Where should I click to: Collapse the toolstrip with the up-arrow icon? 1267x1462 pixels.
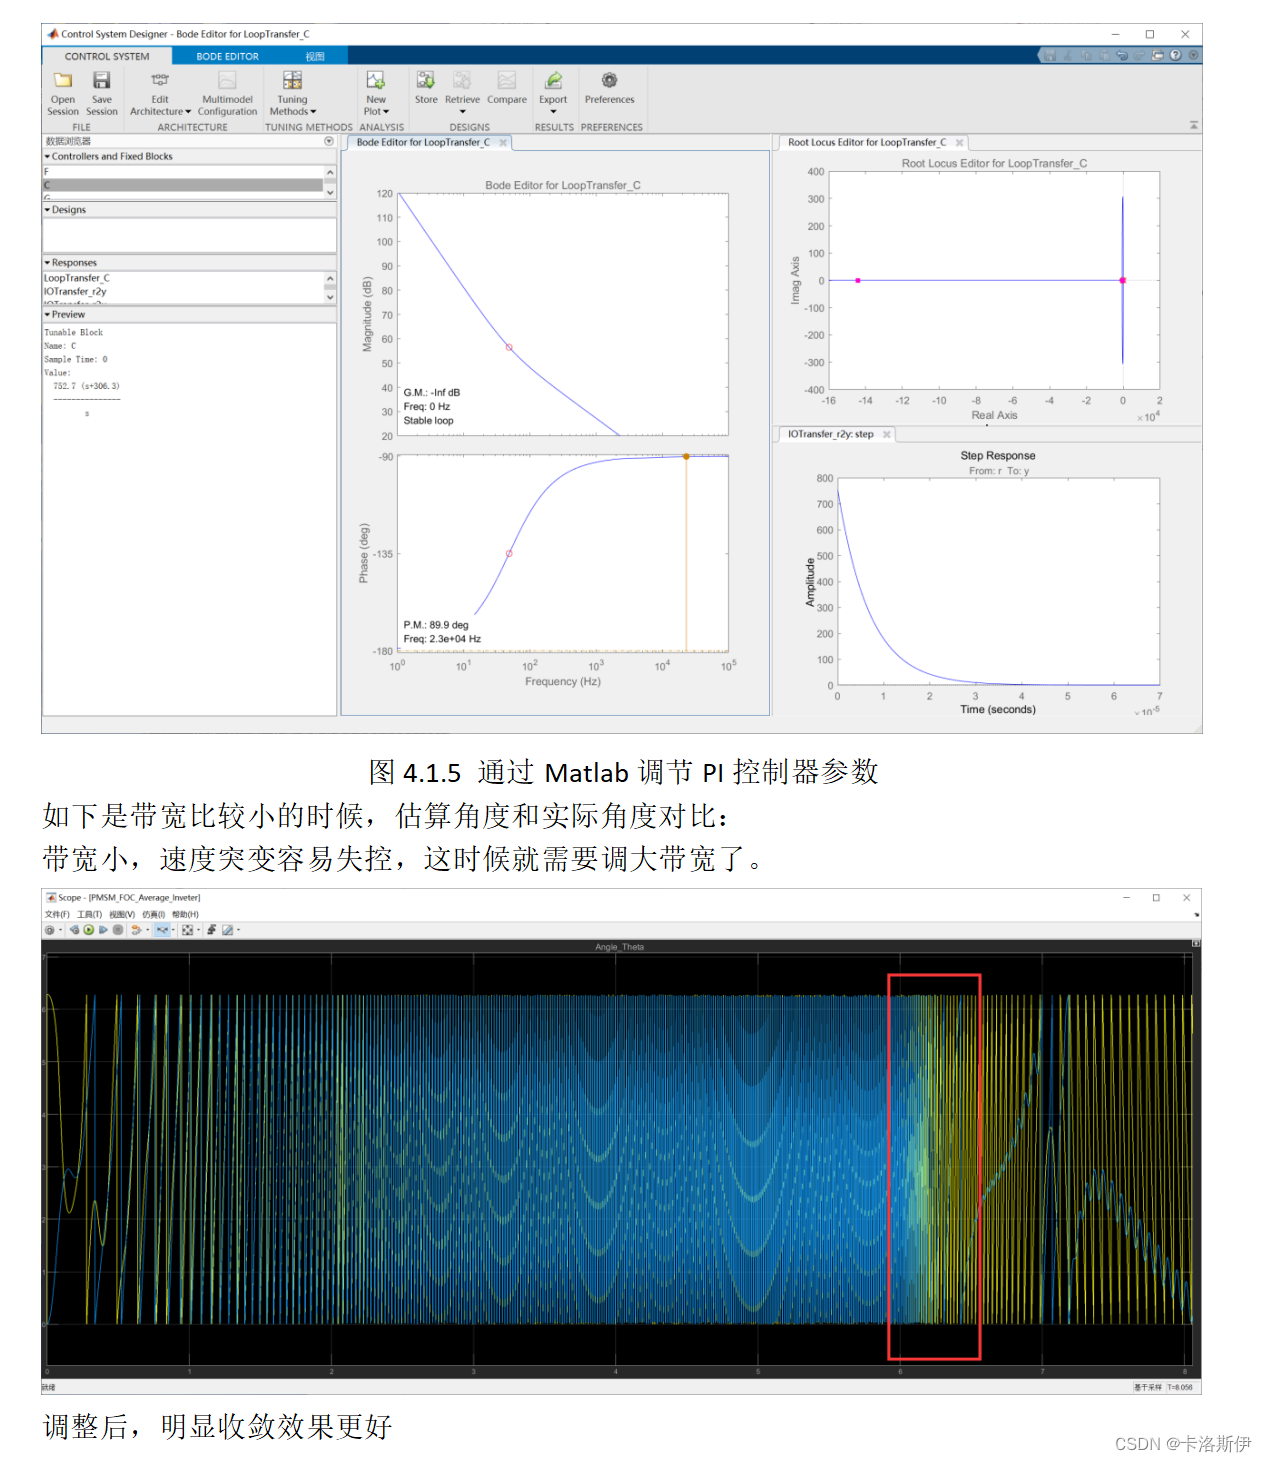tap(1194, 125)
